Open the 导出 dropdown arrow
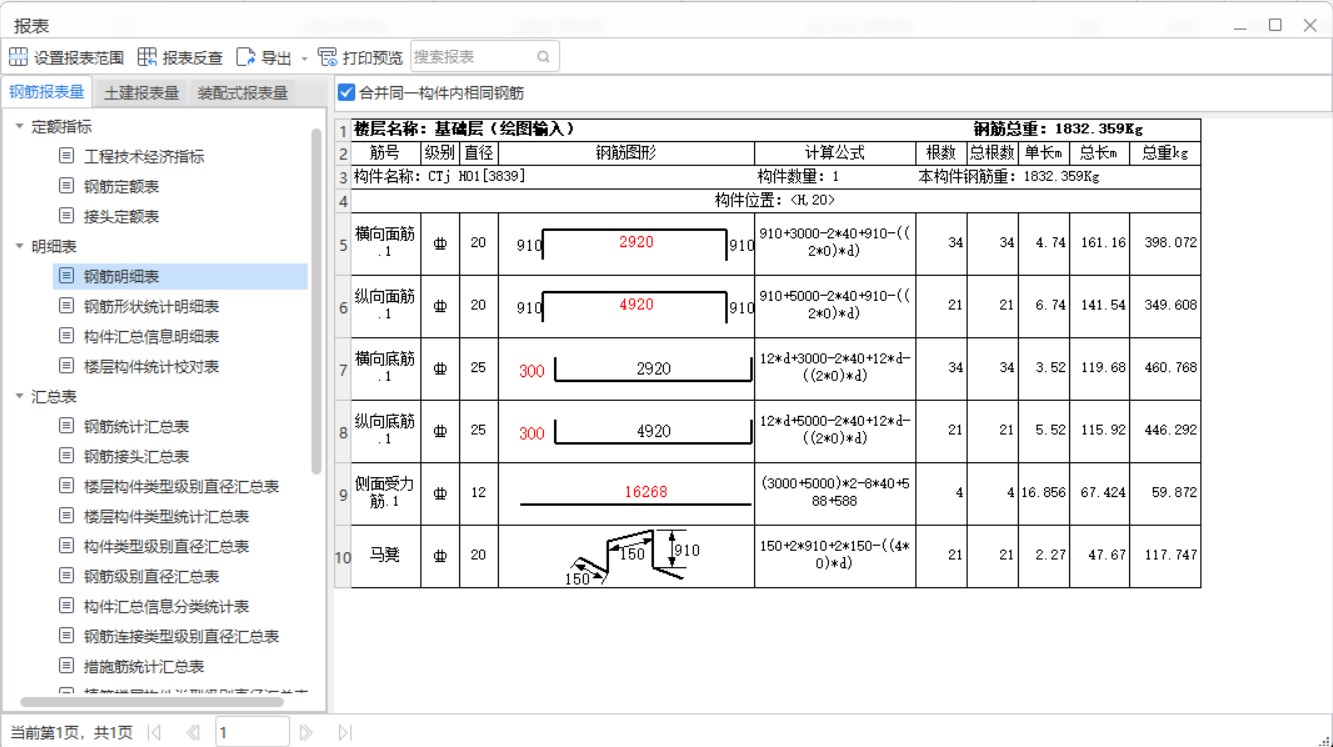This screenshot has width=1333, height=747. pos(304,58)
